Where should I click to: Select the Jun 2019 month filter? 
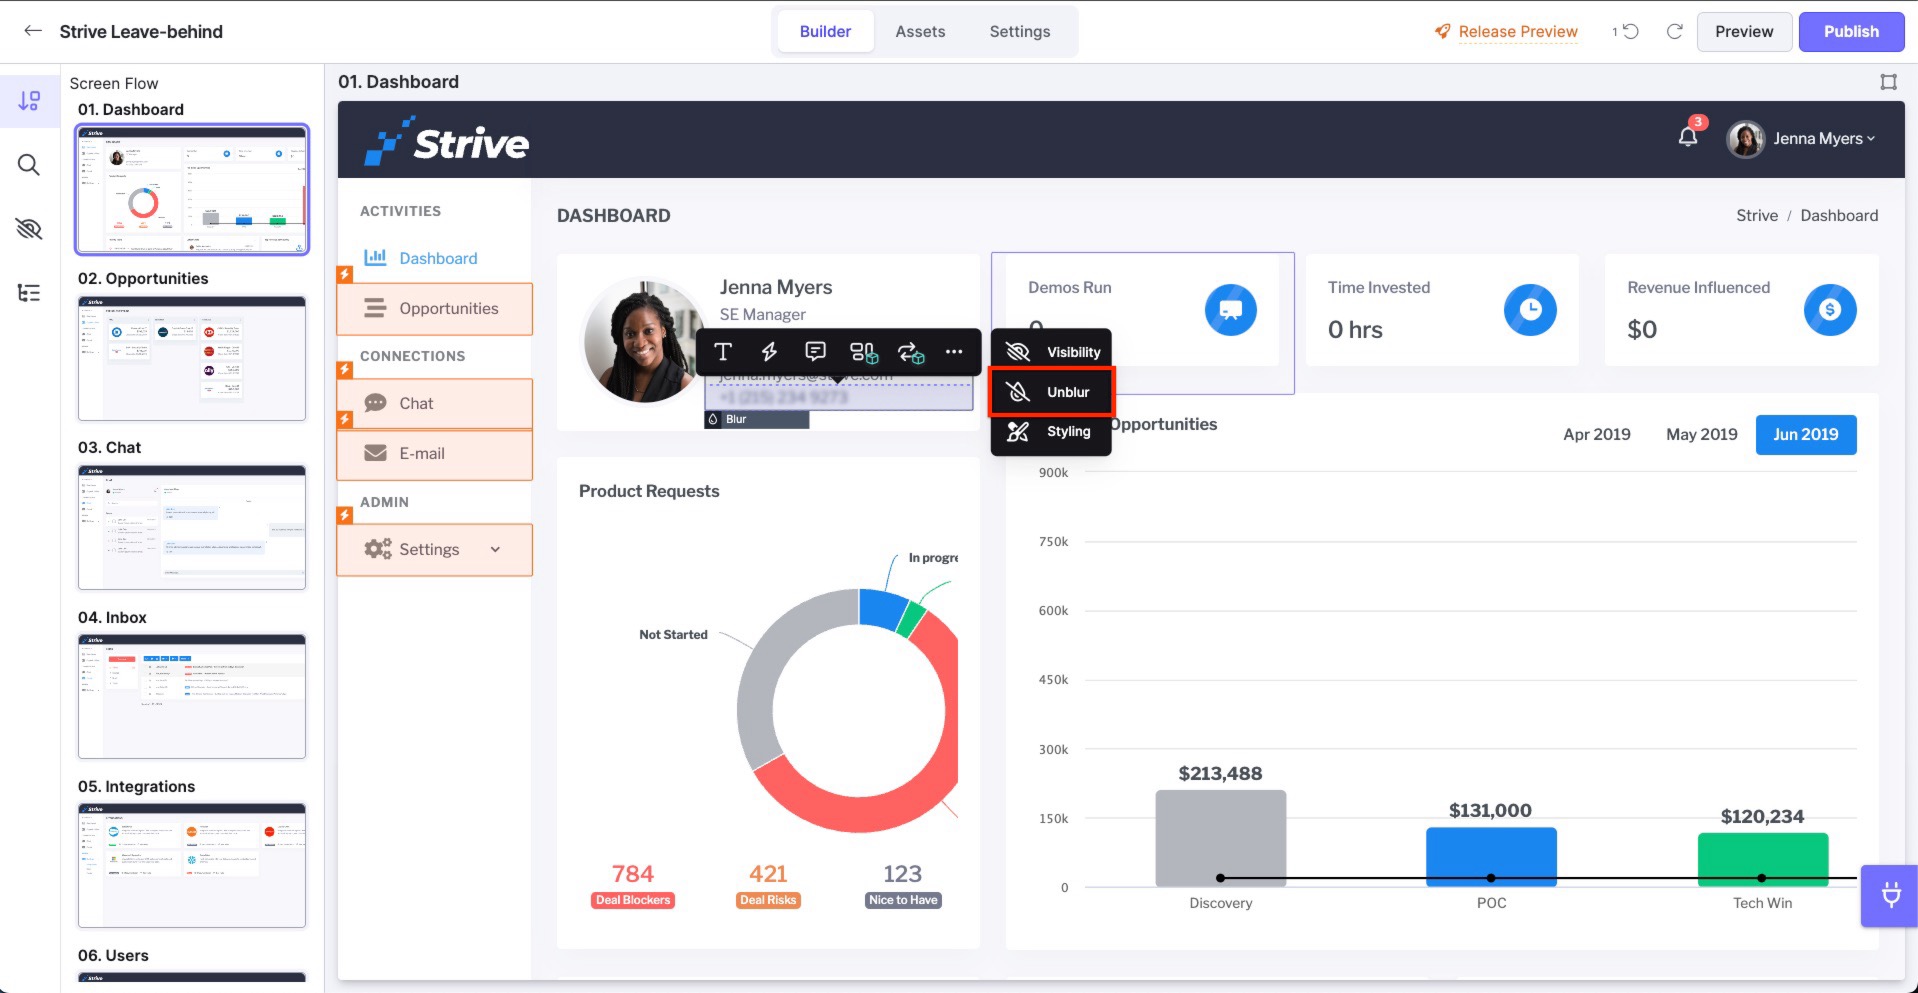(1806, 434)
